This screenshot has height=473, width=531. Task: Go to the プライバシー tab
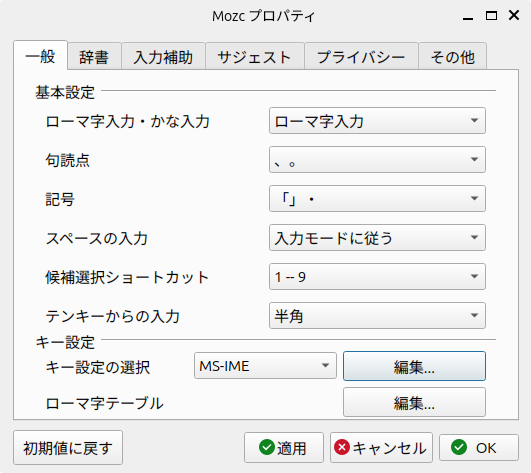coord(361,57)
